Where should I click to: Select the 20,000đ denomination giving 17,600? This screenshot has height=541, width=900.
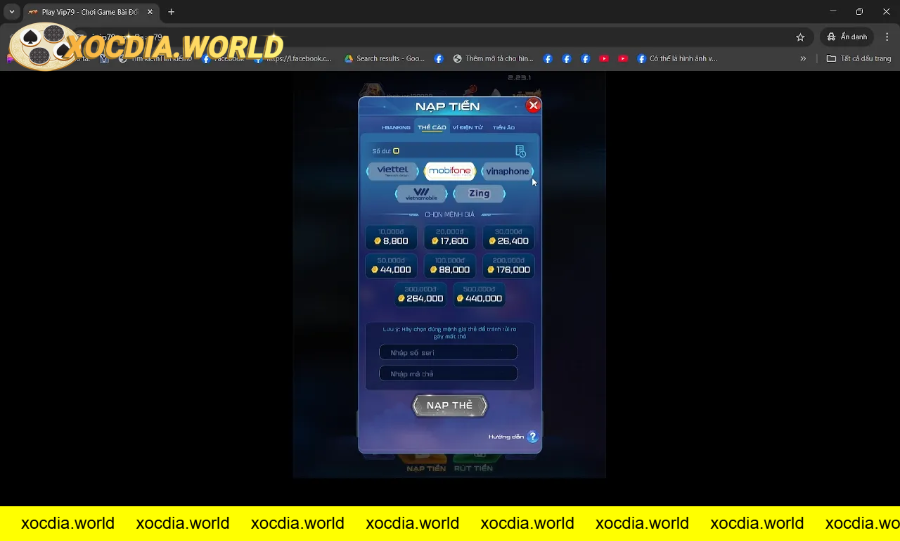click(x=450, y=237)
